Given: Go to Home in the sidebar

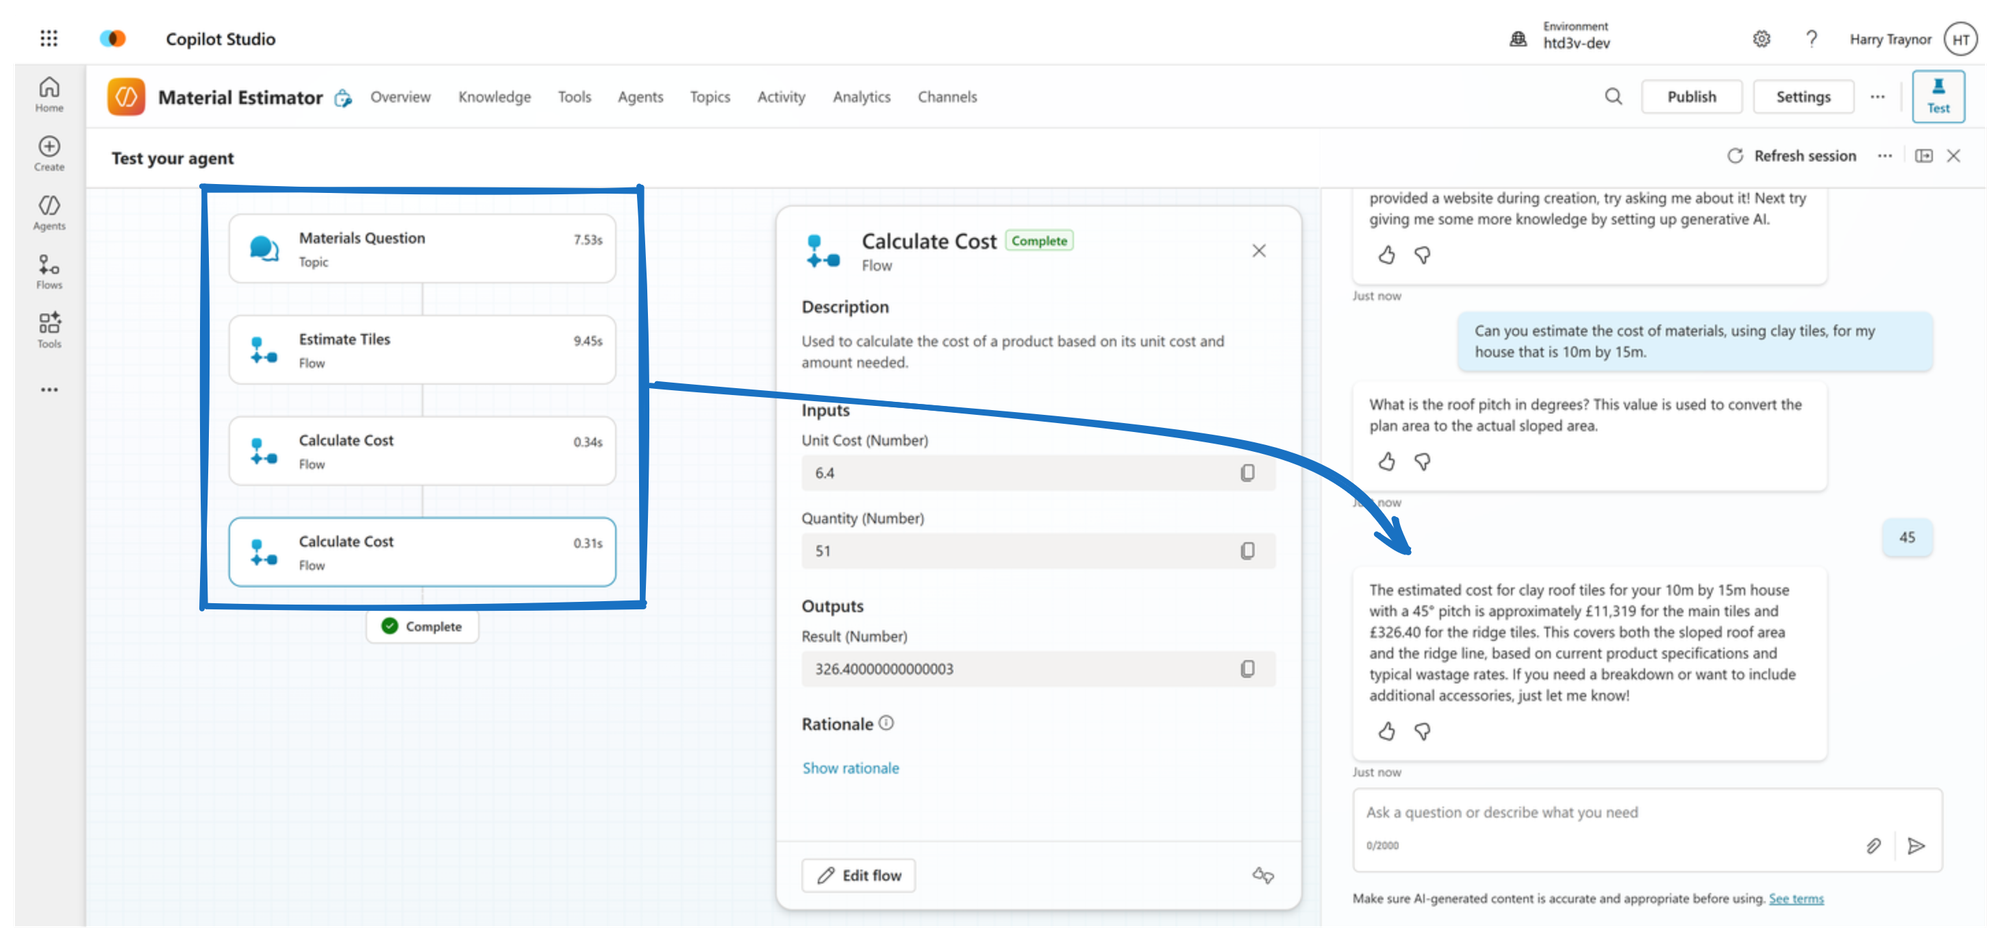Looking at the screenshot, I should 49,94.
